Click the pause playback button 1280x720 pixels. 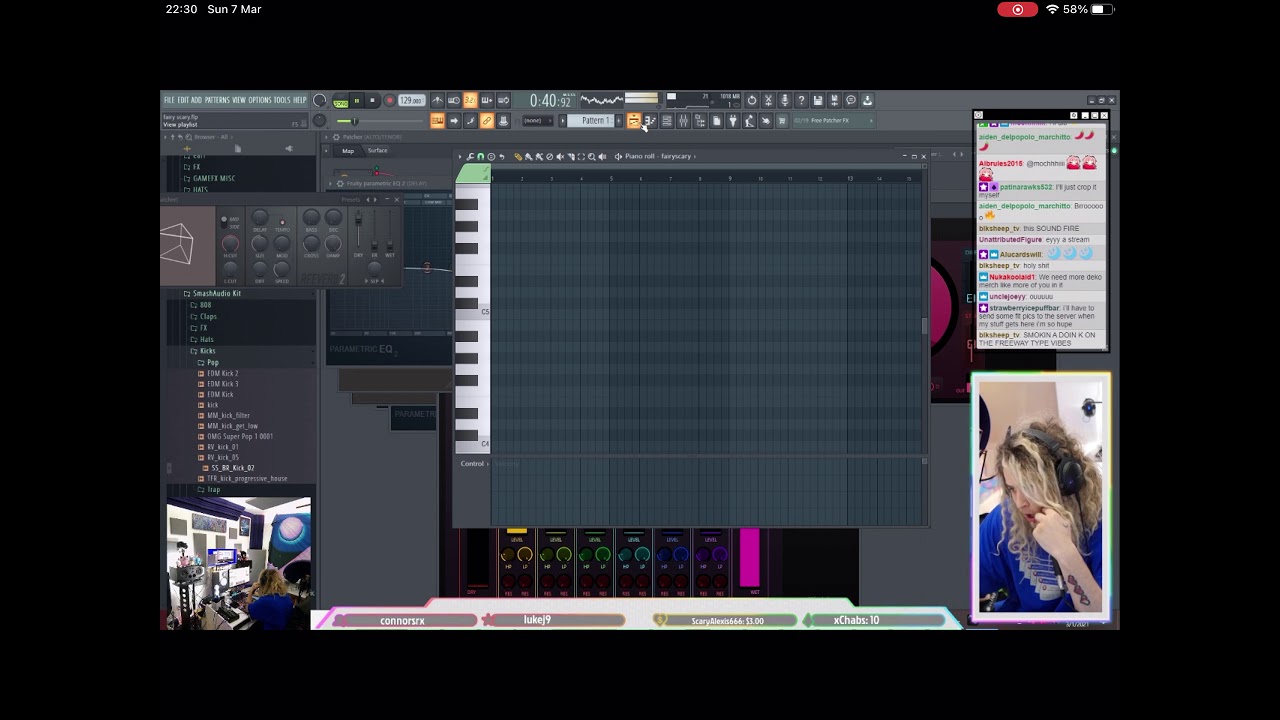357,100
